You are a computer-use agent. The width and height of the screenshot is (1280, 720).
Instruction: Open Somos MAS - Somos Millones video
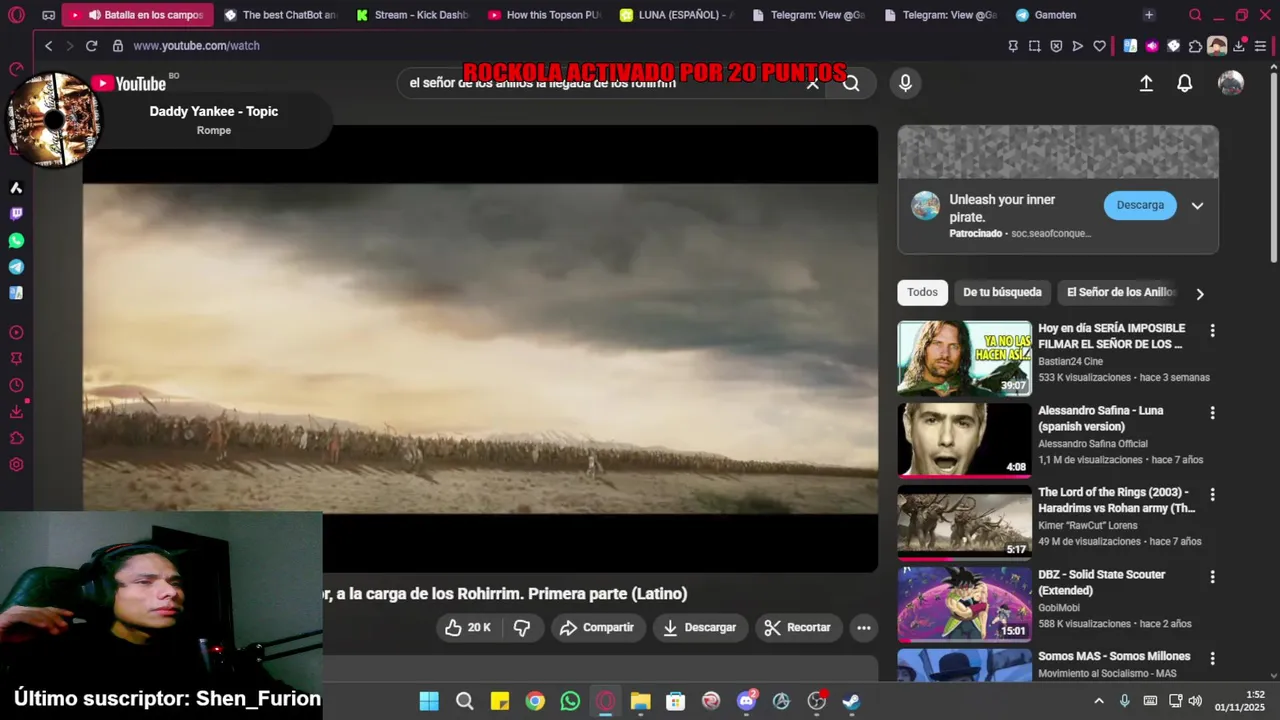click(x=1114, y=656)
